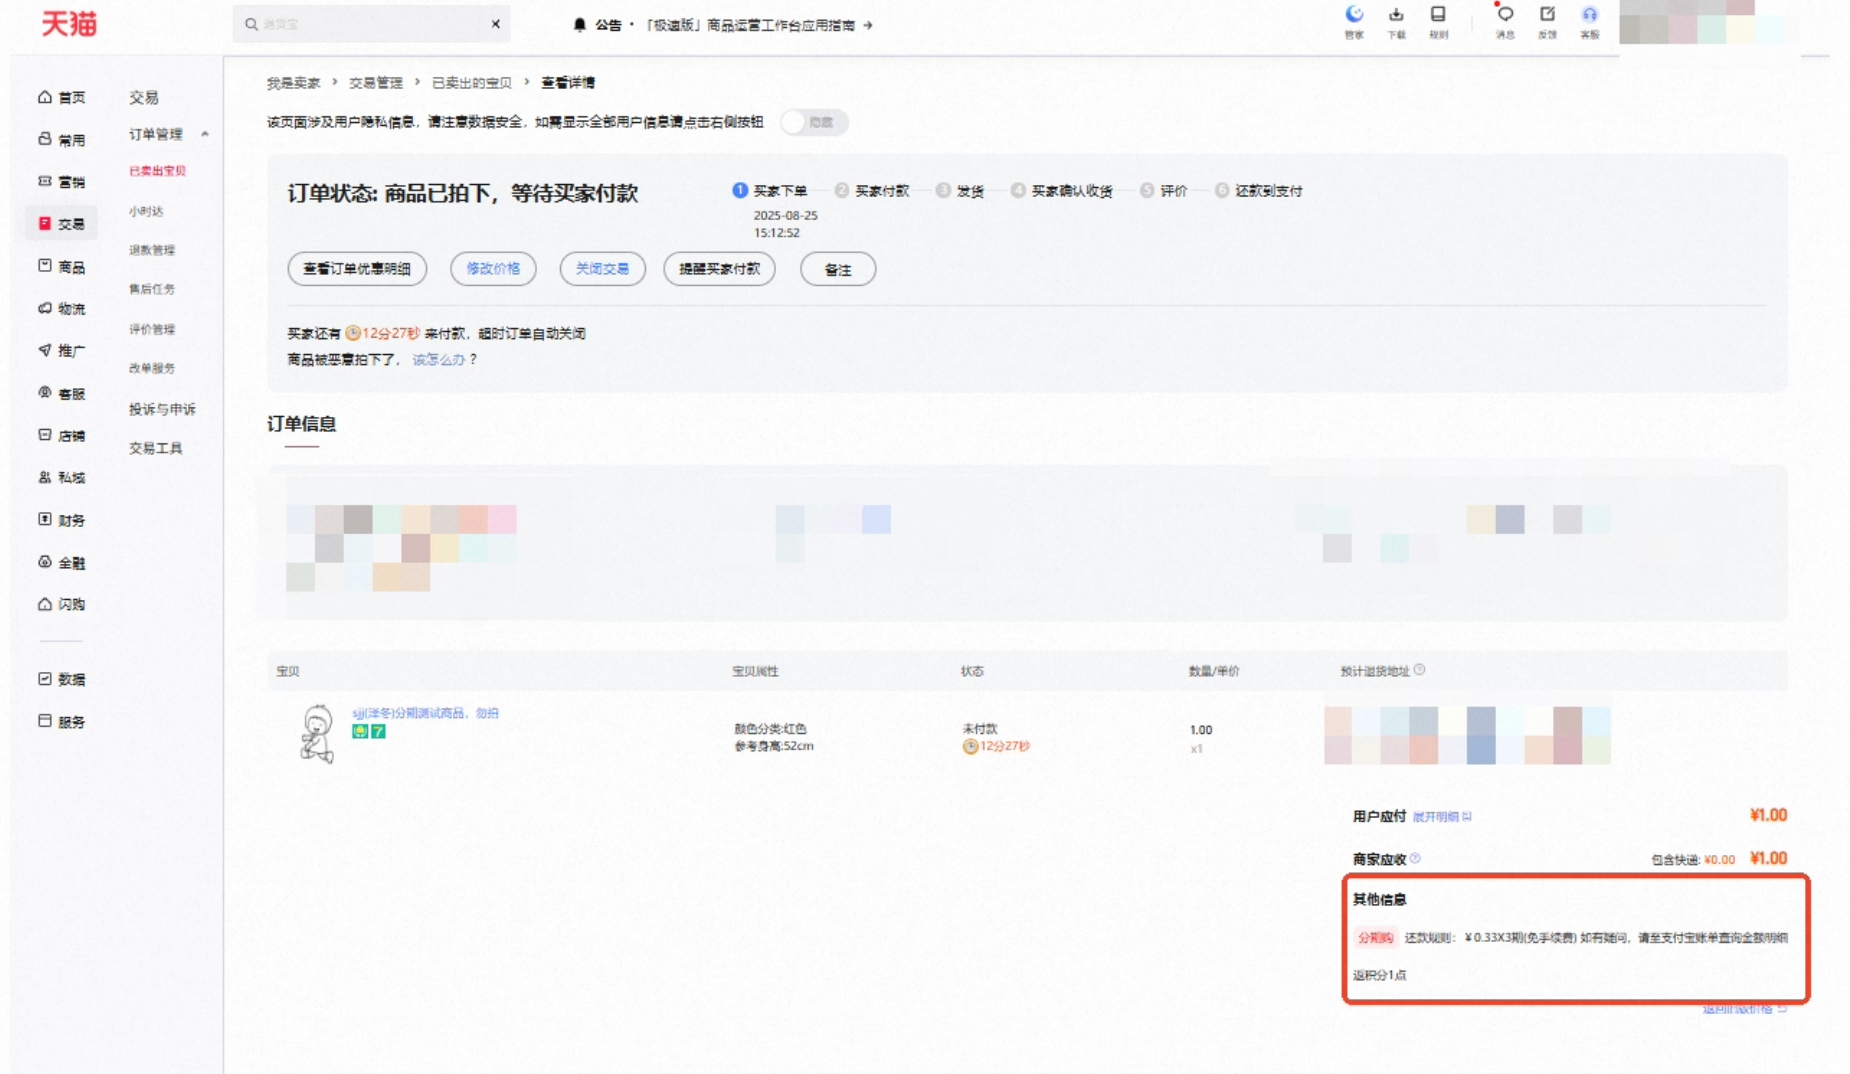Screen dimensions: 1850x1074
Task: Clear the search box with the X
Action: pos(495,24)
